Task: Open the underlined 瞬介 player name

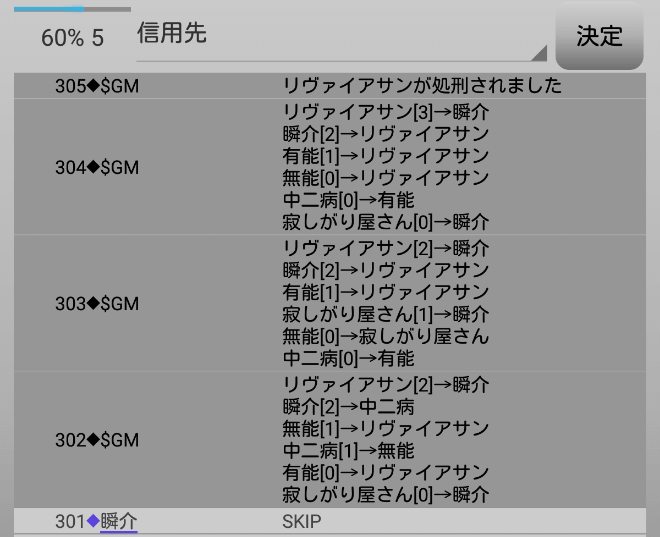Action: click(x=119, y=522)
